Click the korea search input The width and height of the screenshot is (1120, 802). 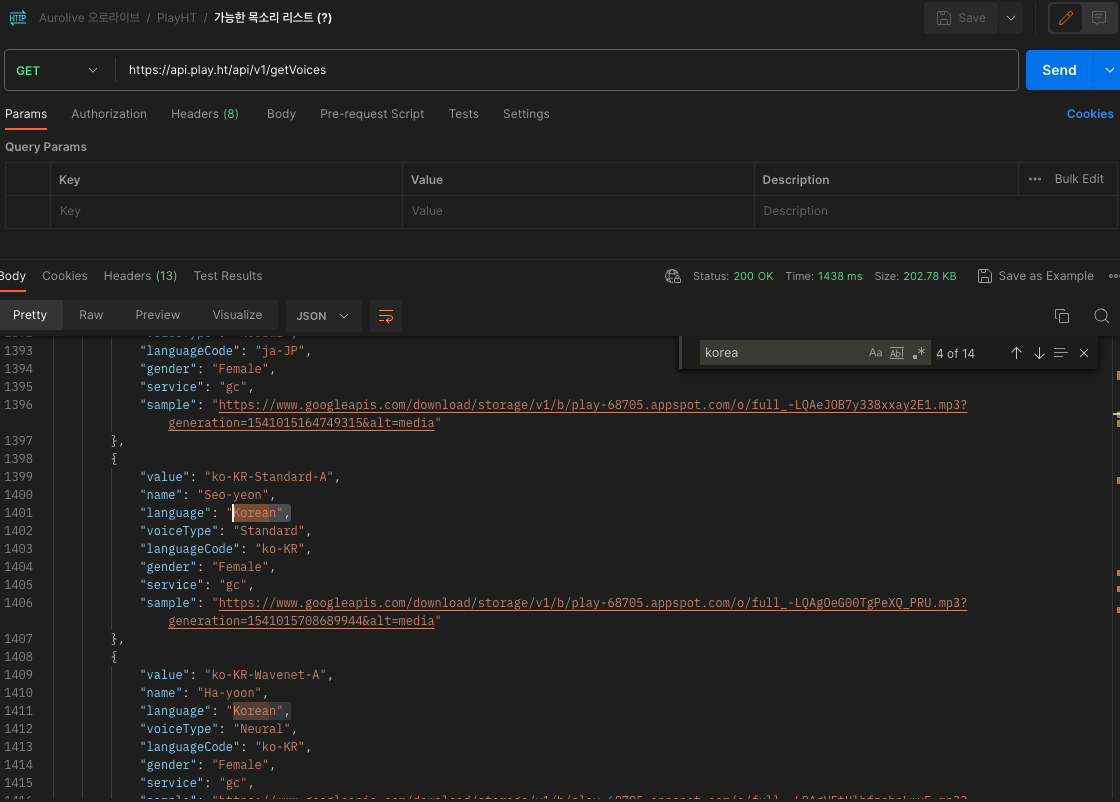click(x=782, y=353)
